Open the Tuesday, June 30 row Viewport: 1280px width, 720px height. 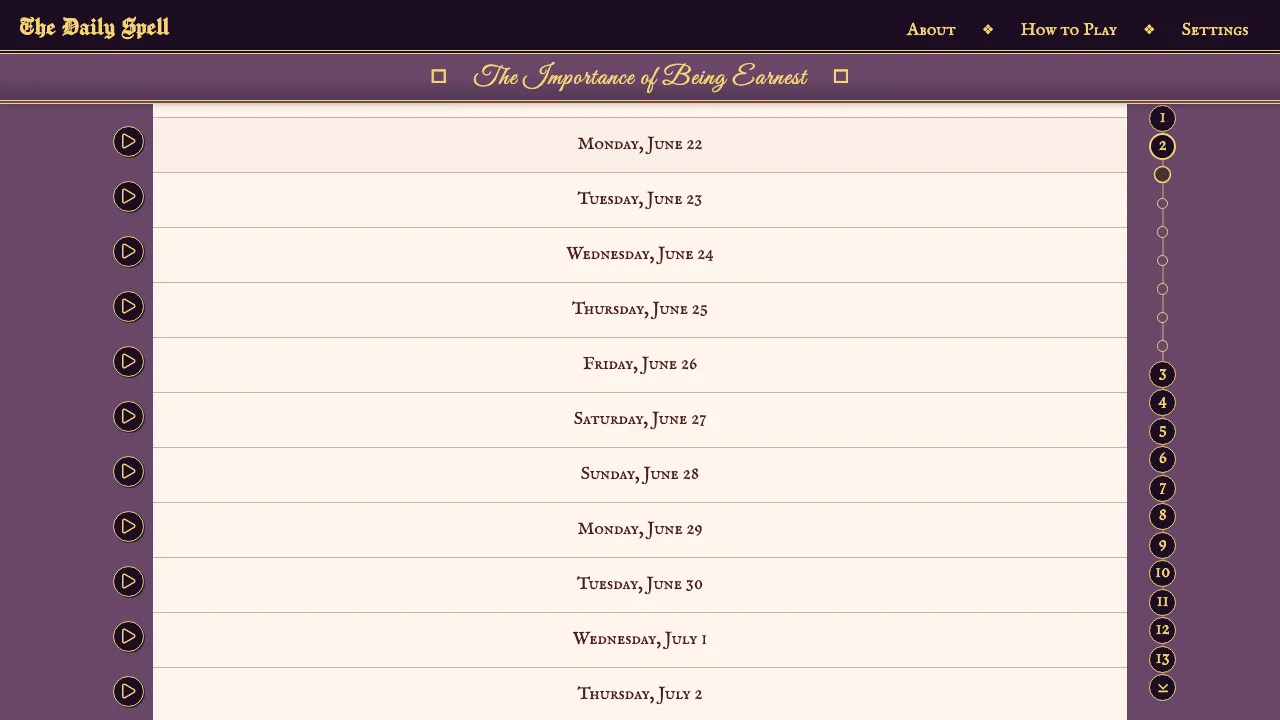(640, 585)
